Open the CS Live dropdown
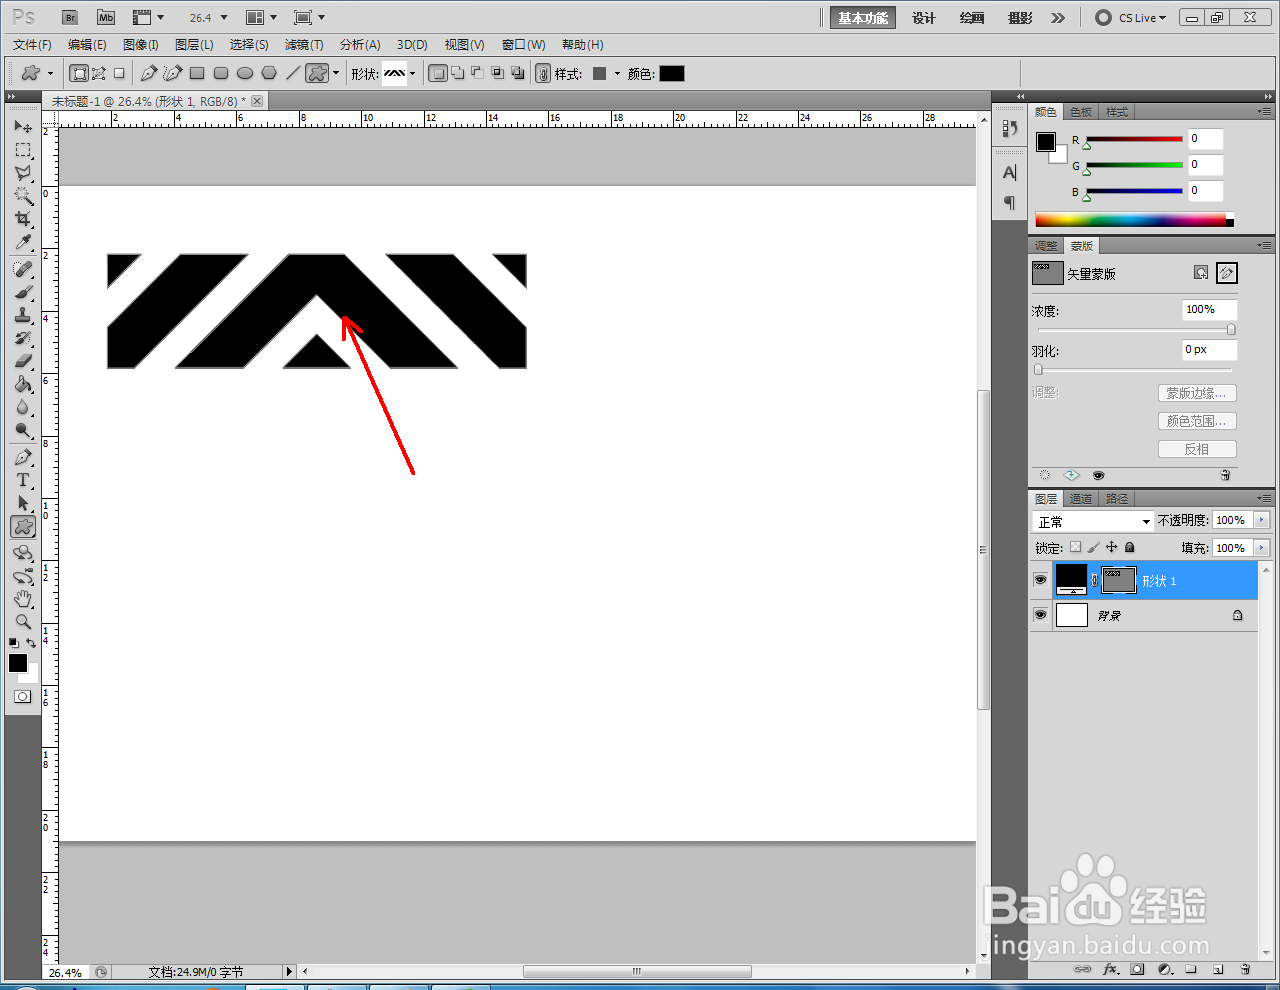This screenshot has width=1280, height=990. [x=1131, y=18]
